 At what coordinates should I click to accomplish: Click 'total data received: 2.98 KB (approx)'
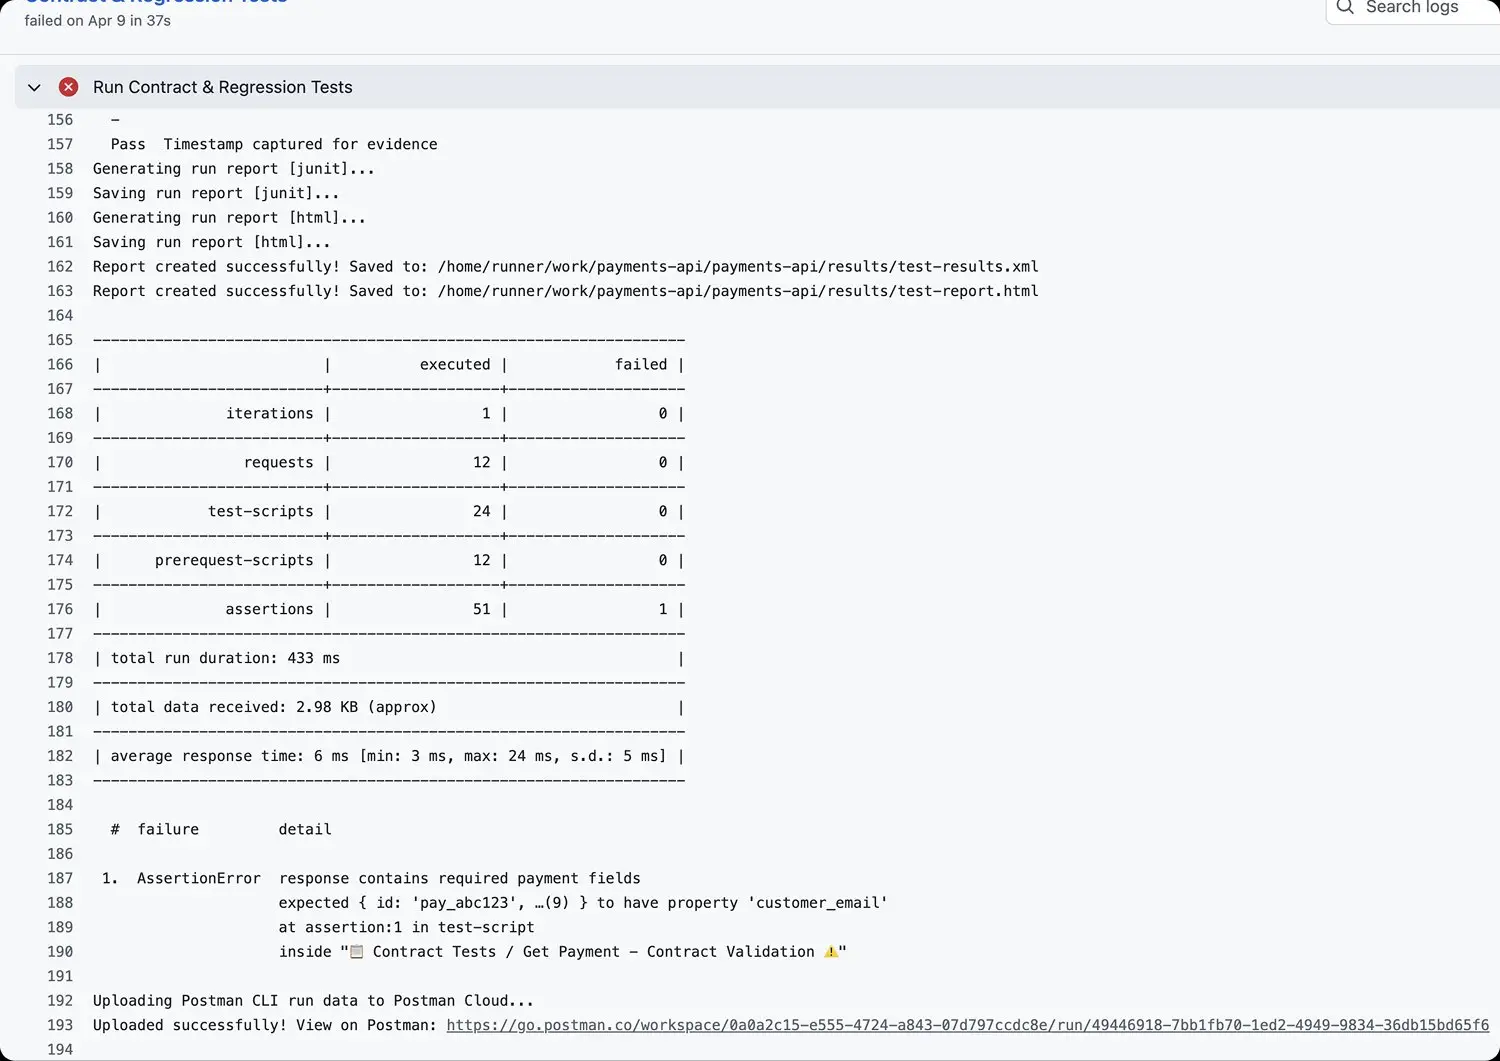pos(274,707)
